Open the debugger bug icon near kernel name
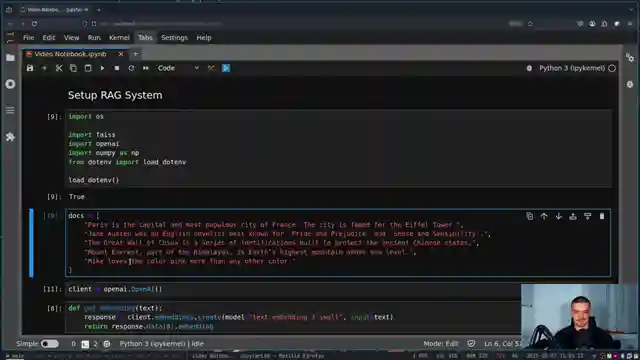 (529, 68)
